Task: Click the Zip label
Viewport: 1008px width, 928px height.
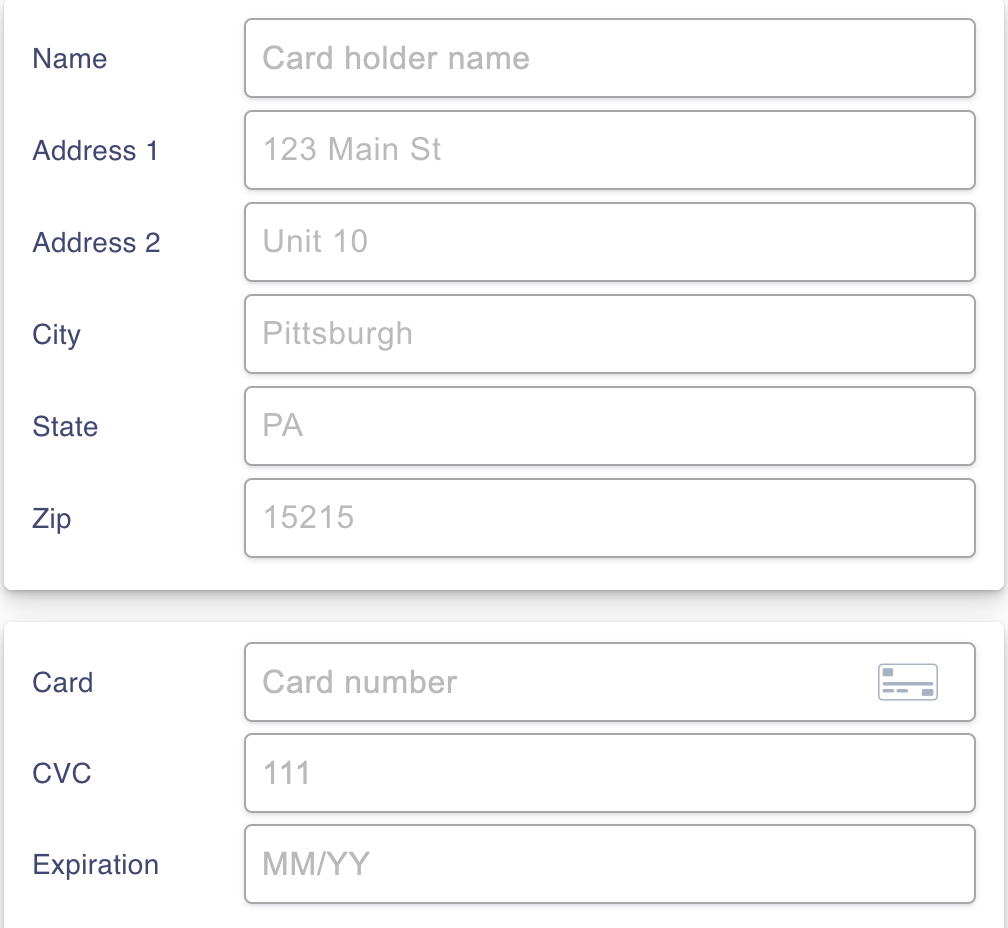Action: (x=52, y=519)
